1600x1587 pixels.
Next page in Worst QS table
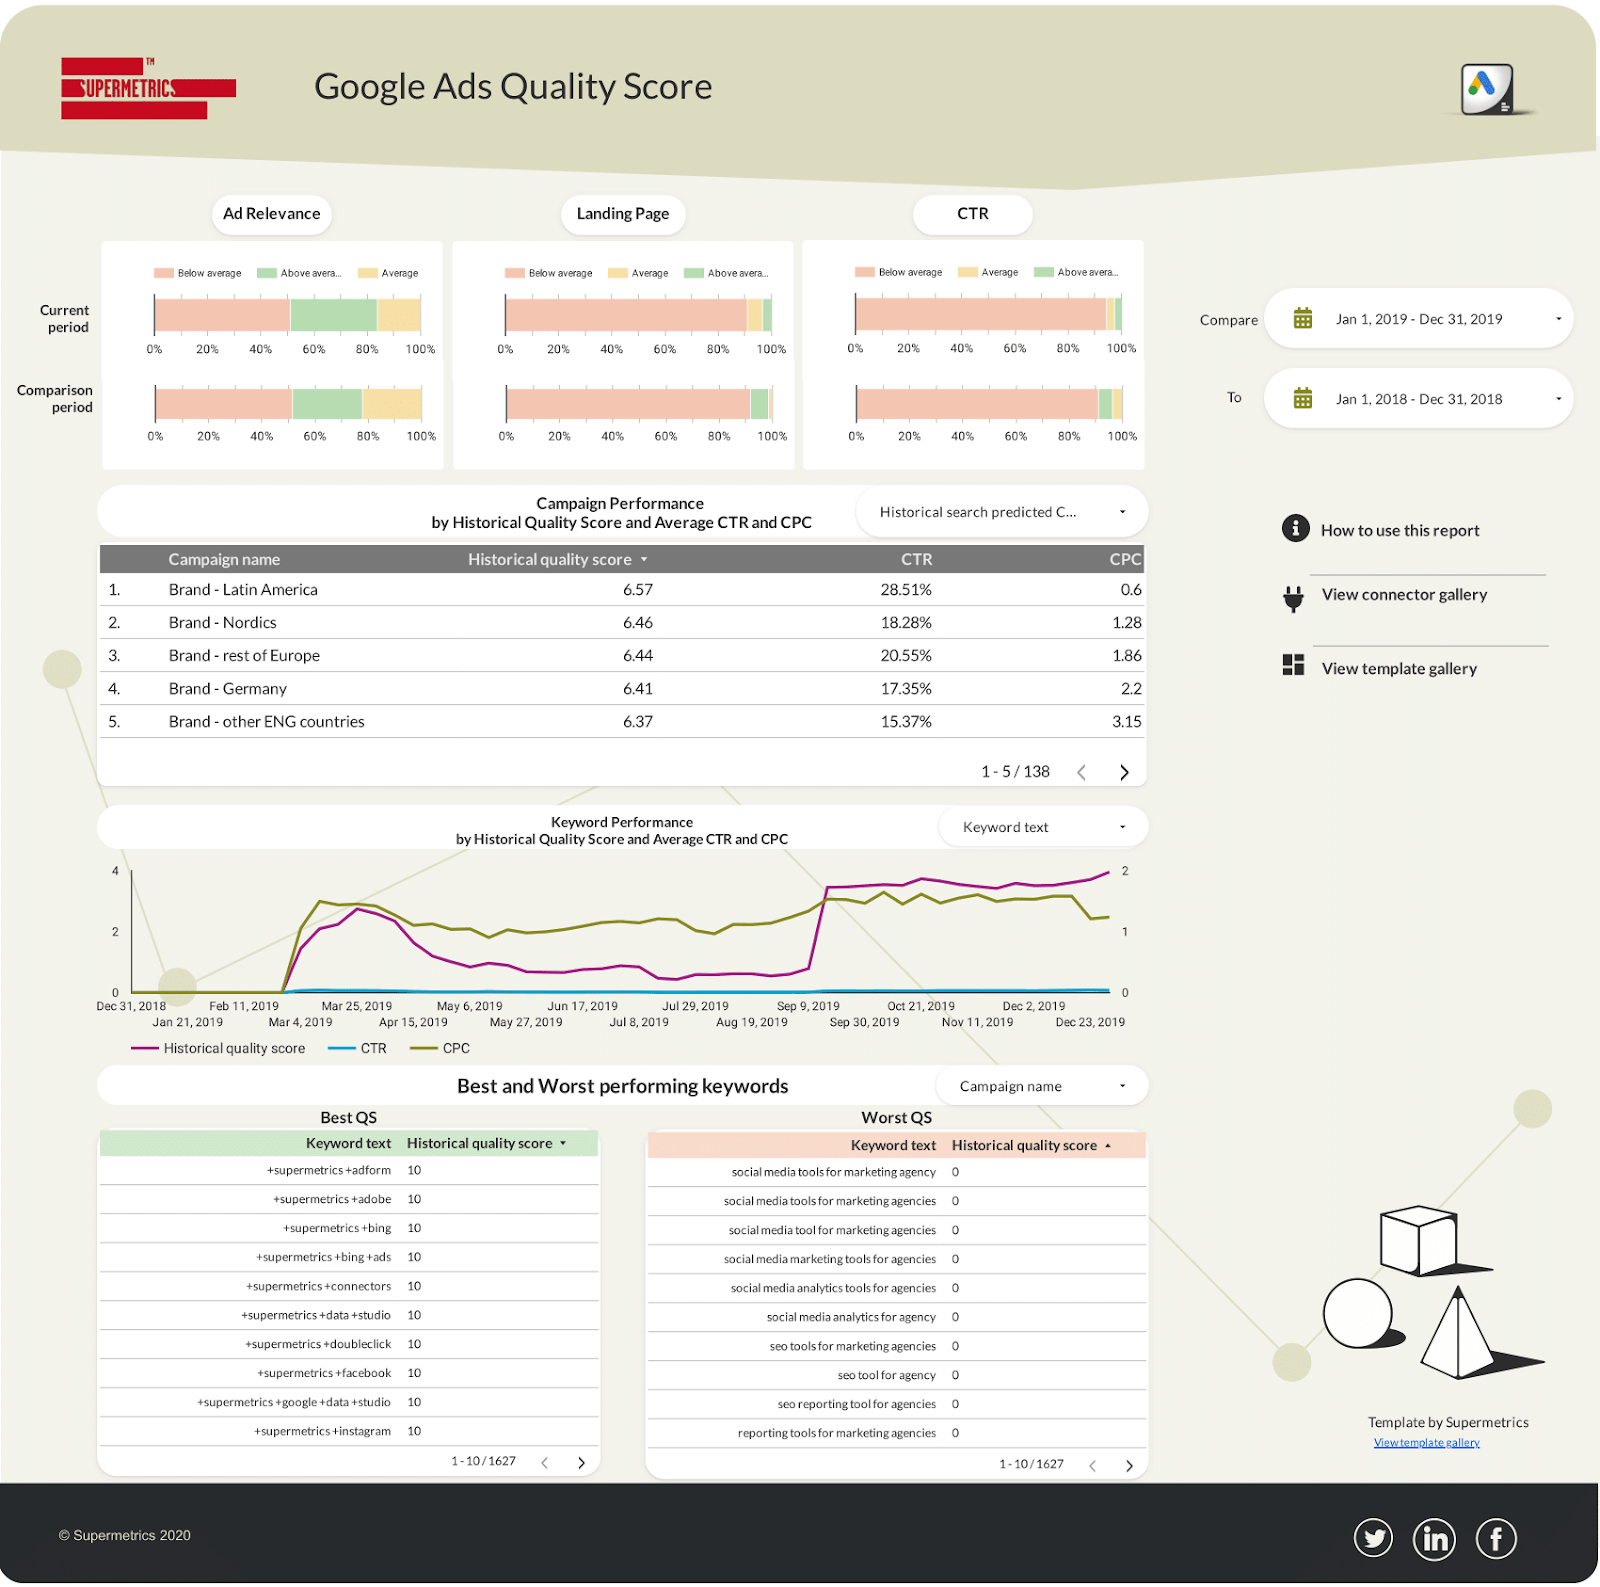click(x=1129, y=1465)
